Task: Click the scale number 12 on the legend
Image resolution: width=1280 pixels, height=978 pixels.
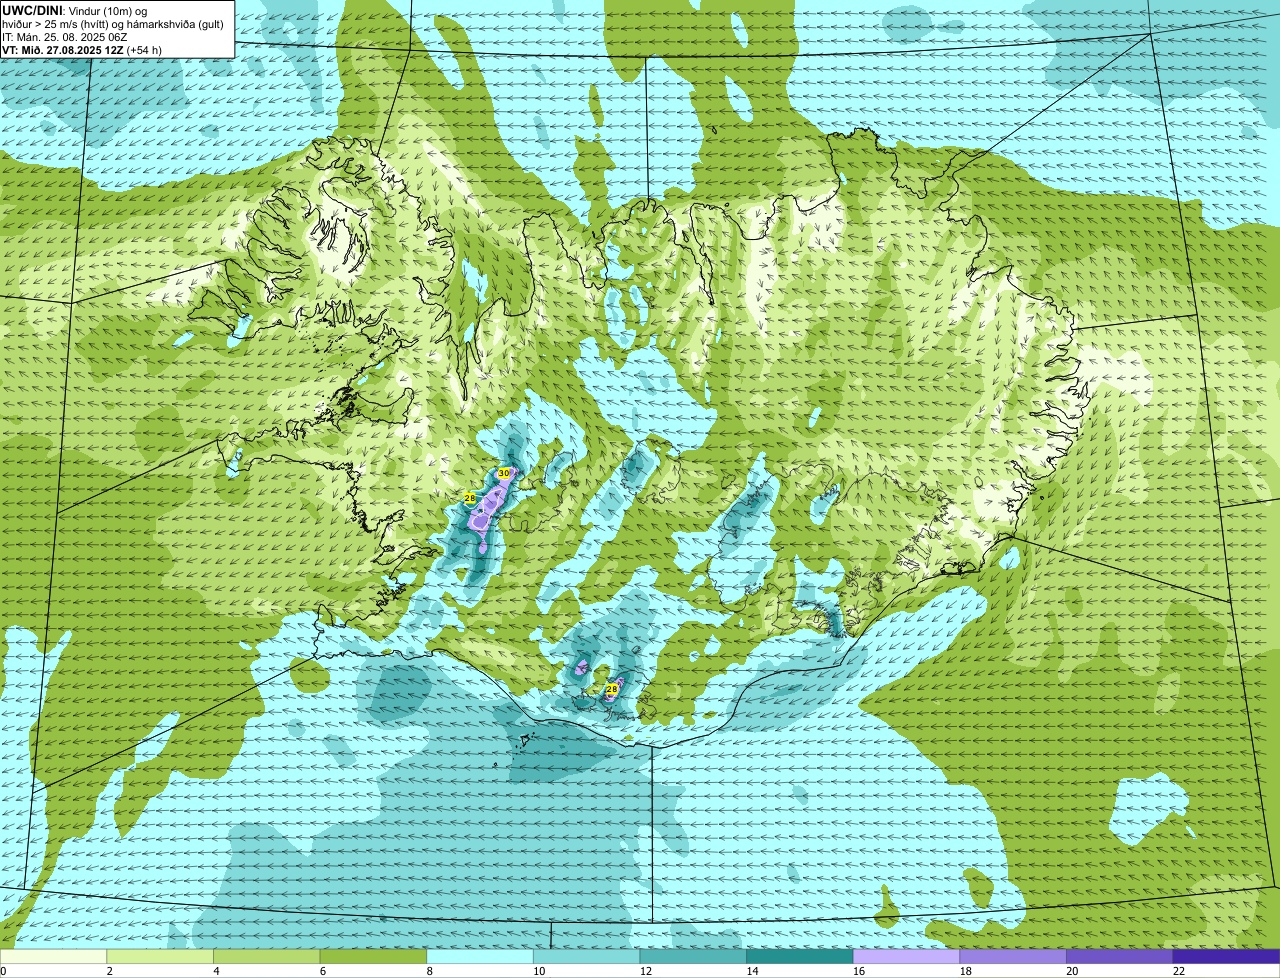Action: tap(646, 971)
